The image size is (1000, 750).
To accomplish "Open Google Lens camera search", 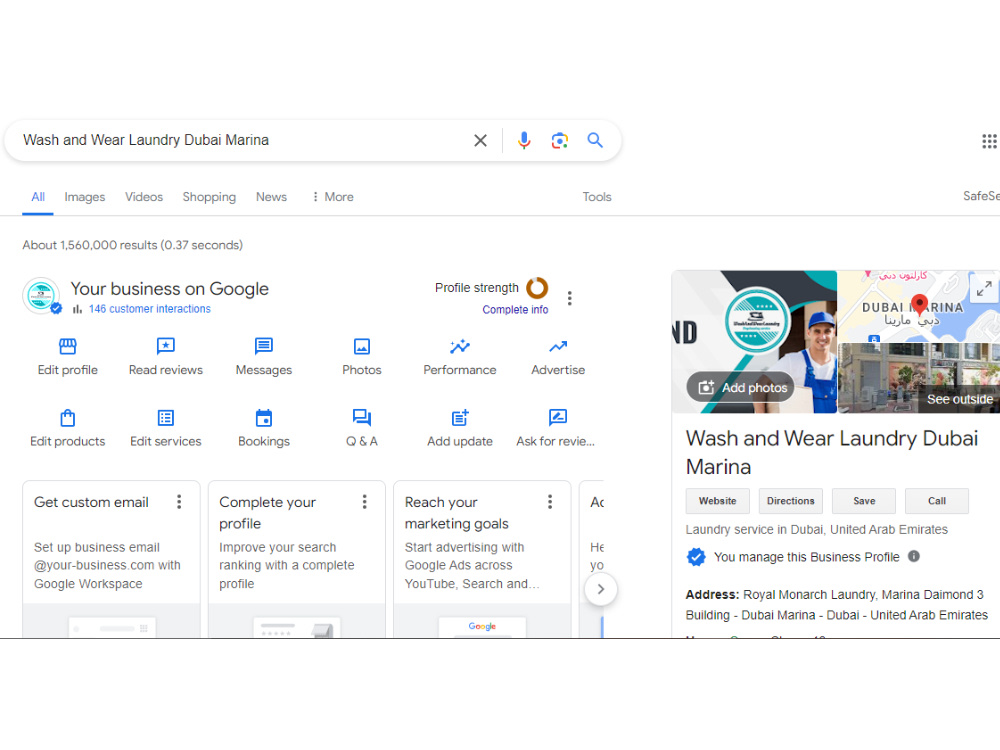I will [x=559, y=140].
